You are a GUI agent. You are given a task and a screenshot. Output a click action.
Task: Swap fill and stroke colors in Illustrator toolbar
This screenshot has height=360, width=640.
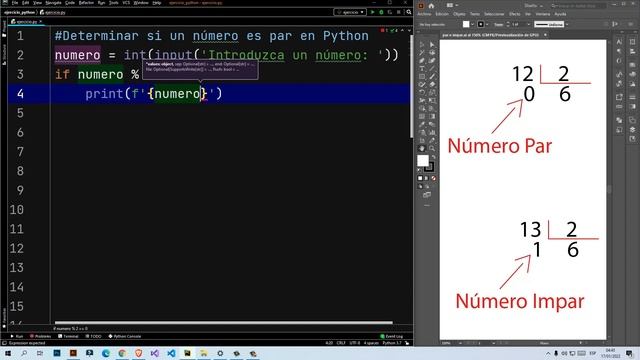(x=433, y=157)
